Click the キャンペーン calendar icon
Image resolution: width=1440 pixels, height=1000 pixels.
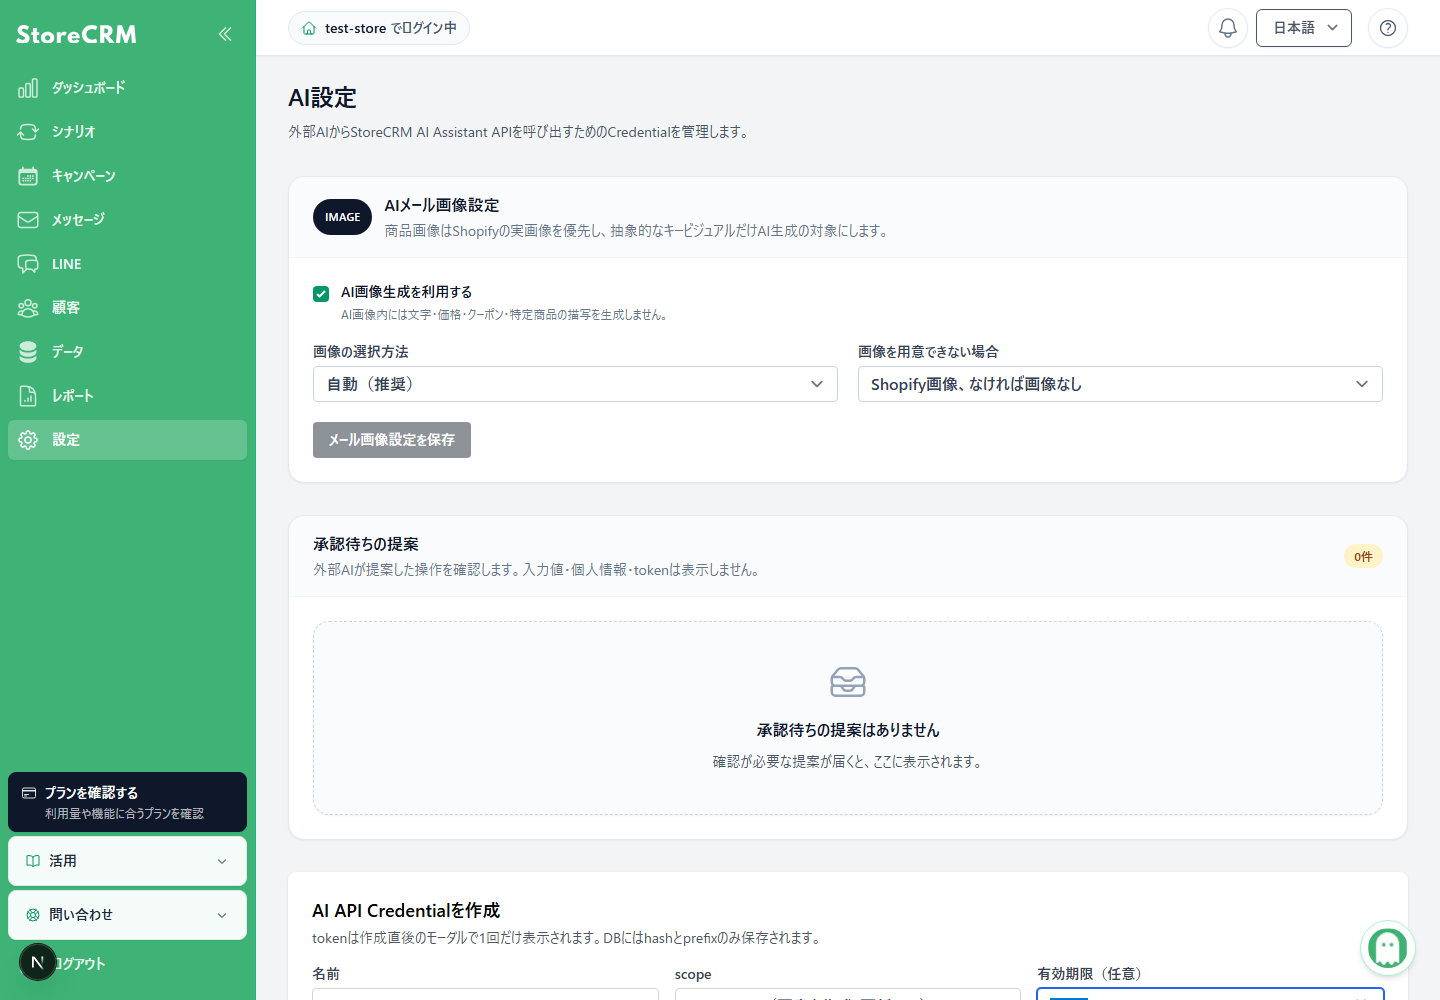28,176
